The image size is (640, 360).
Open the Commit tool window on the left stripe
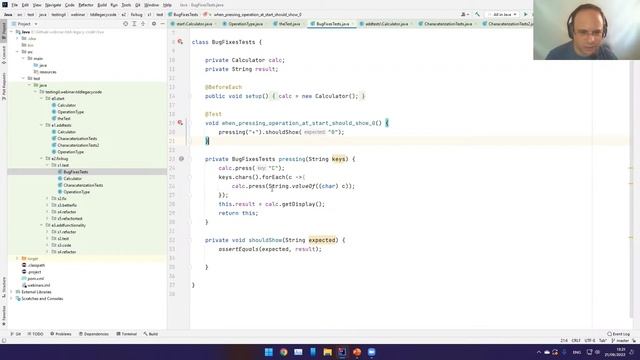point(4,55)
